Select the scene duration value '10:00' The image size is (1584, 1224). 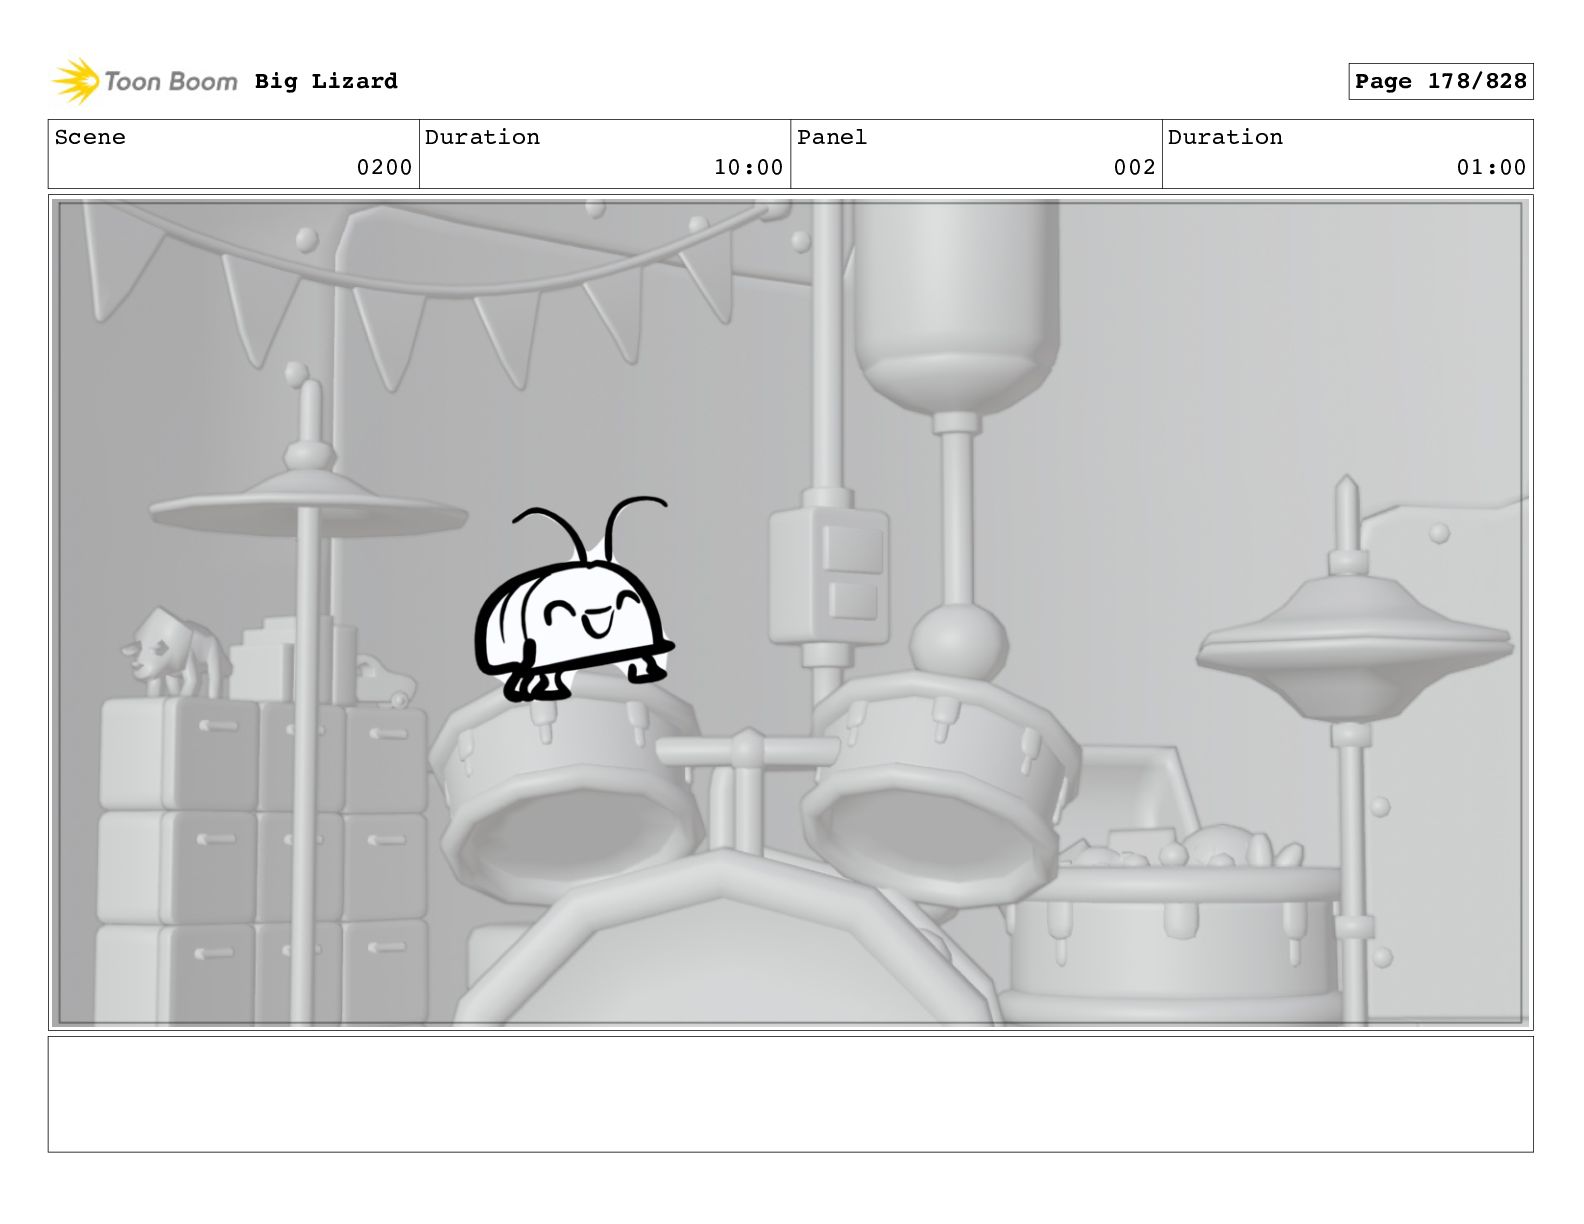click(749, 168)
